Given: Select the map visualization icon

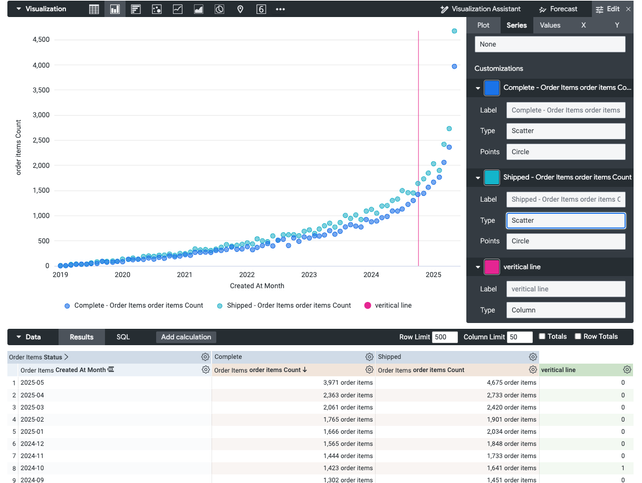Looking at the screenshot, I should click(240, 9).
